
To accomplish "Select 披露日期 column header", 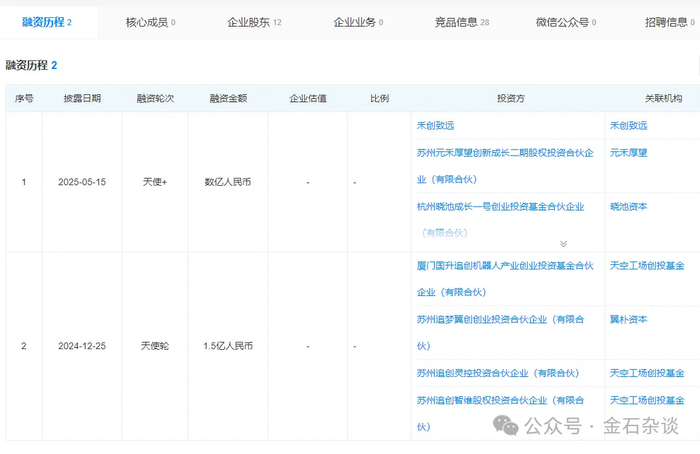I will [x=82, y=98].
